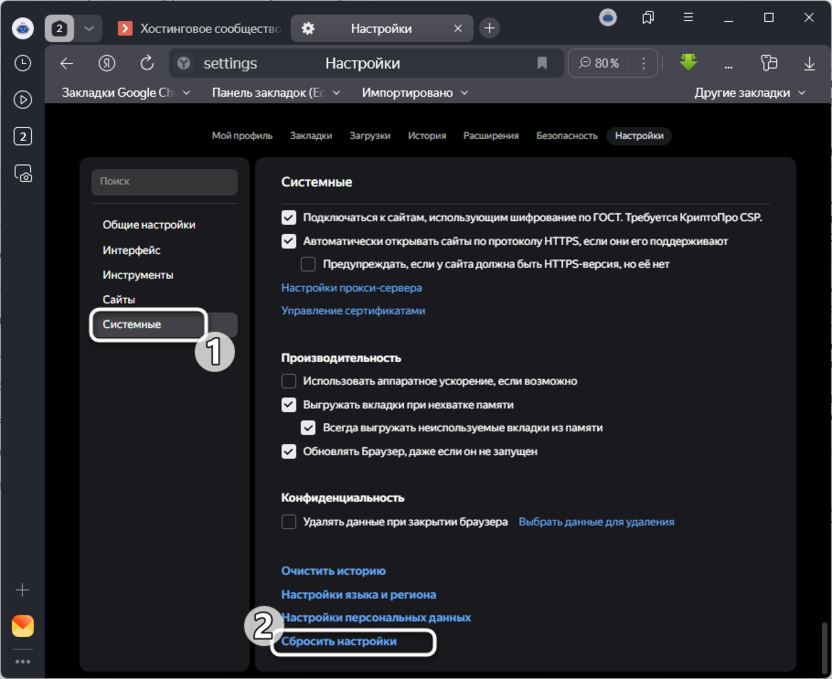Open the Расширения tab
Image resolution: width=832 pixels, height=679 pixels.
491,136
